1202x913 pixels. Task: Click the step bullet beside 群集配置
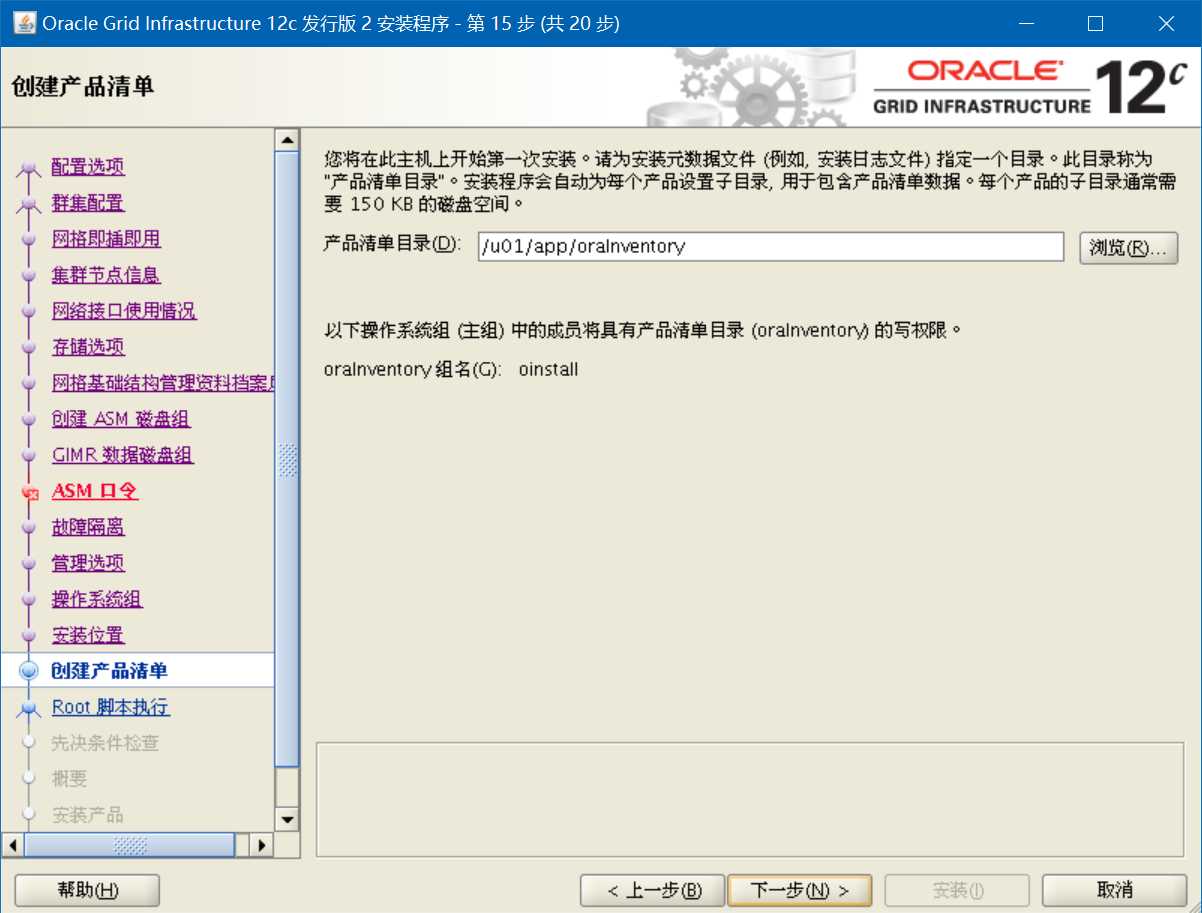point(29,204)
